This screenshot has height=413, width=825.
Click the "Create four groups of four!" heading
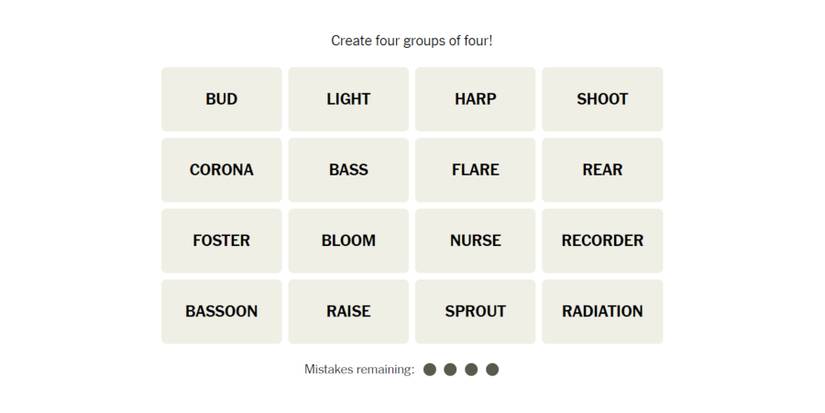point(412,41)
